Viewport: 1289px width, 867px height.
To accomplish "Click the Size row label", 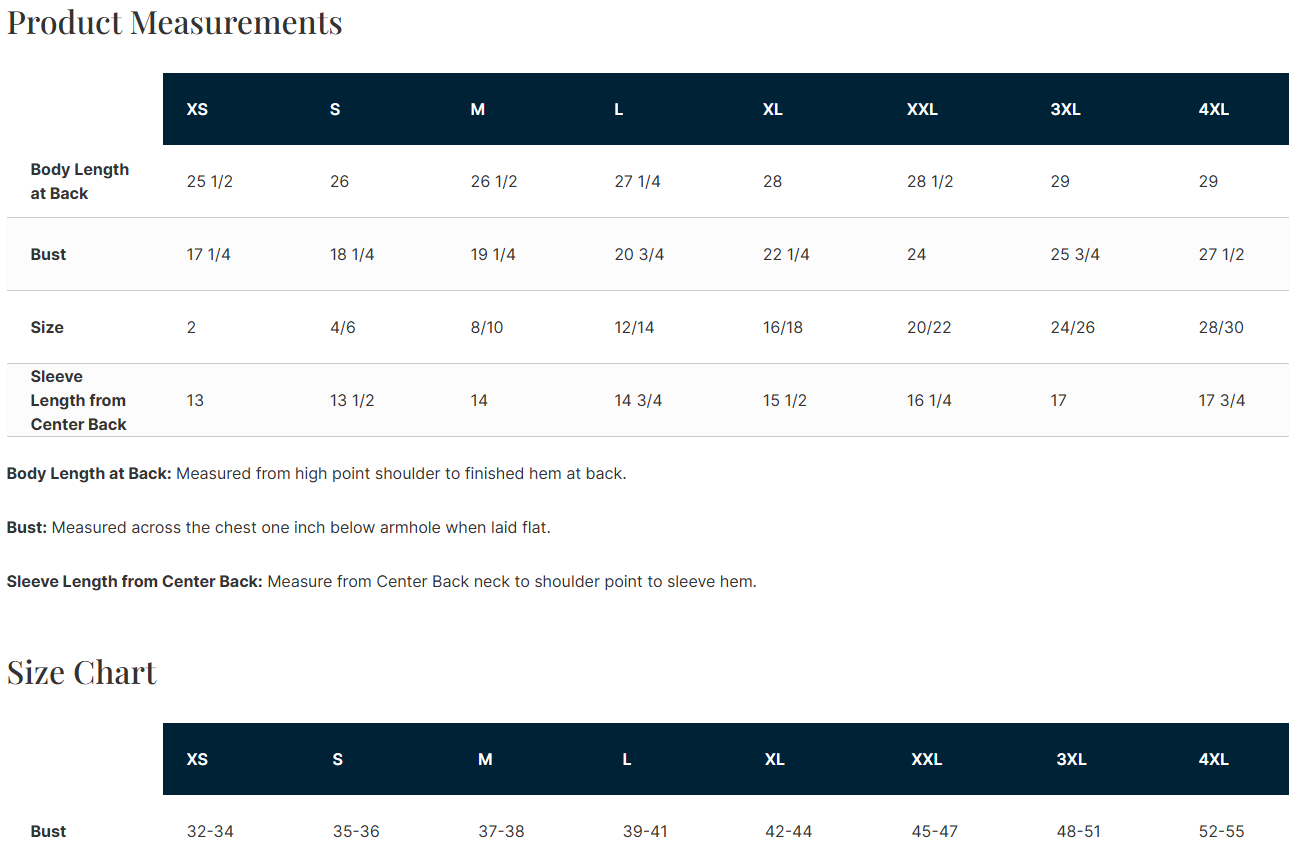I will [47, 327].
